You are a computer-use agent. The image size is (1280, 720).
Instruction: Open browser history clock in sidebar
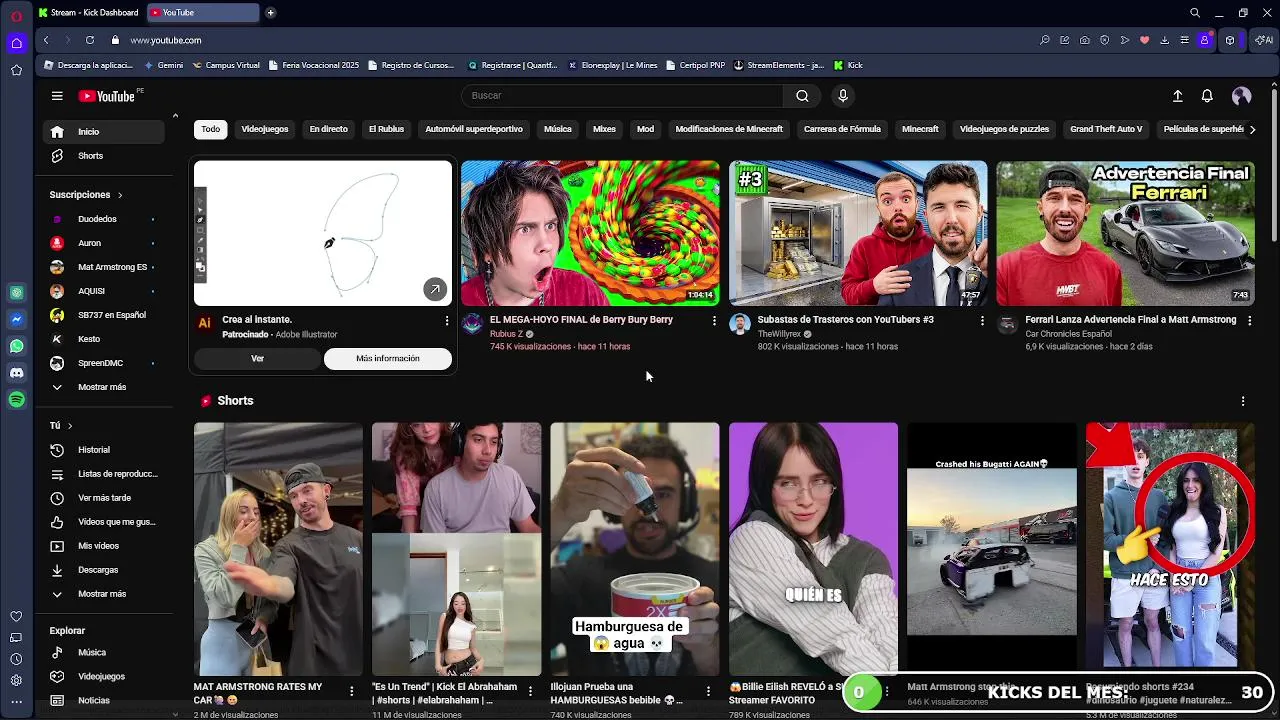pyautogui.click(x=16, y=659)
